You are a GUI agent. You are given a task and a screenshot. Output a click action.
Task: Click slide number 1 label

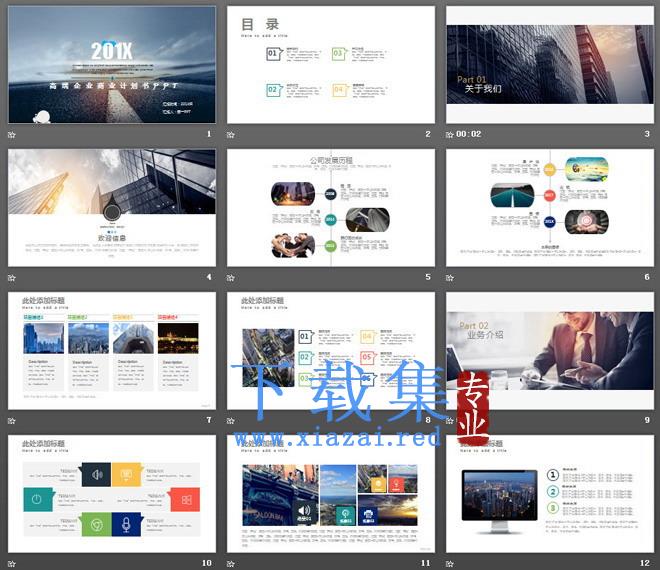[x=209, y=134]
